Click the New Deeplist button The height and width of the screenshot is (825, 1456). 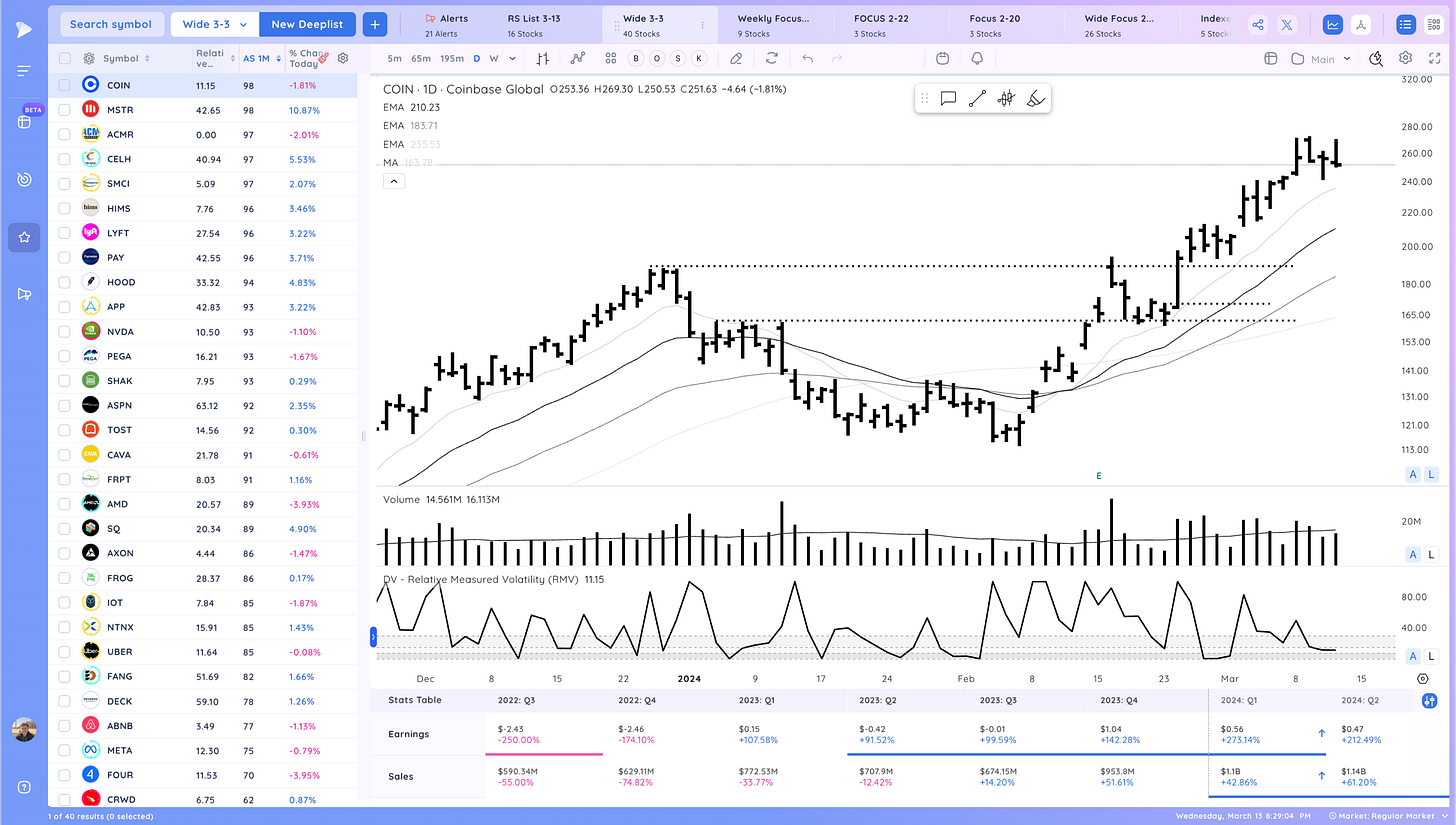307,24
